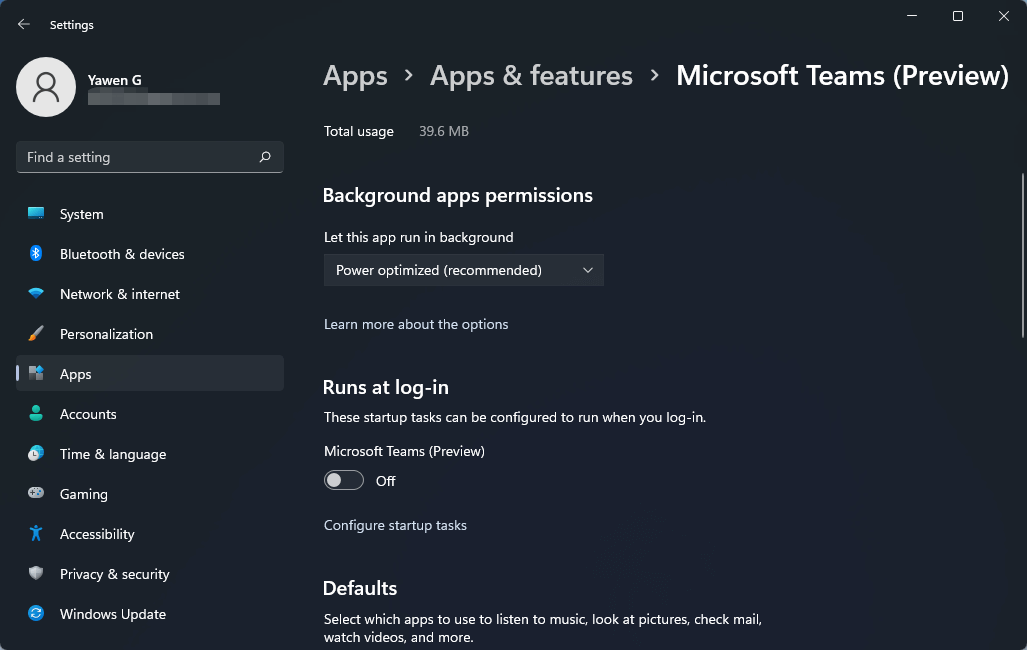Click the back arrow in Settings
1027x650 pixels.
[x=22, y=24]
